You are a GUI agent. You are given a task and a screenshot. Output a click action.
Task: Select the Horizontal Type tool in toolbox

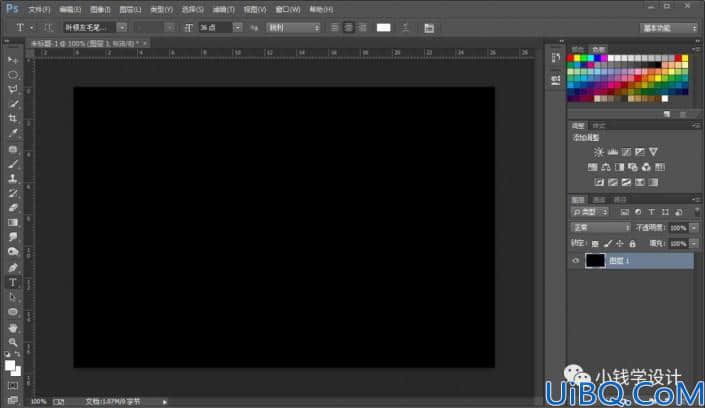pos(13,282)
